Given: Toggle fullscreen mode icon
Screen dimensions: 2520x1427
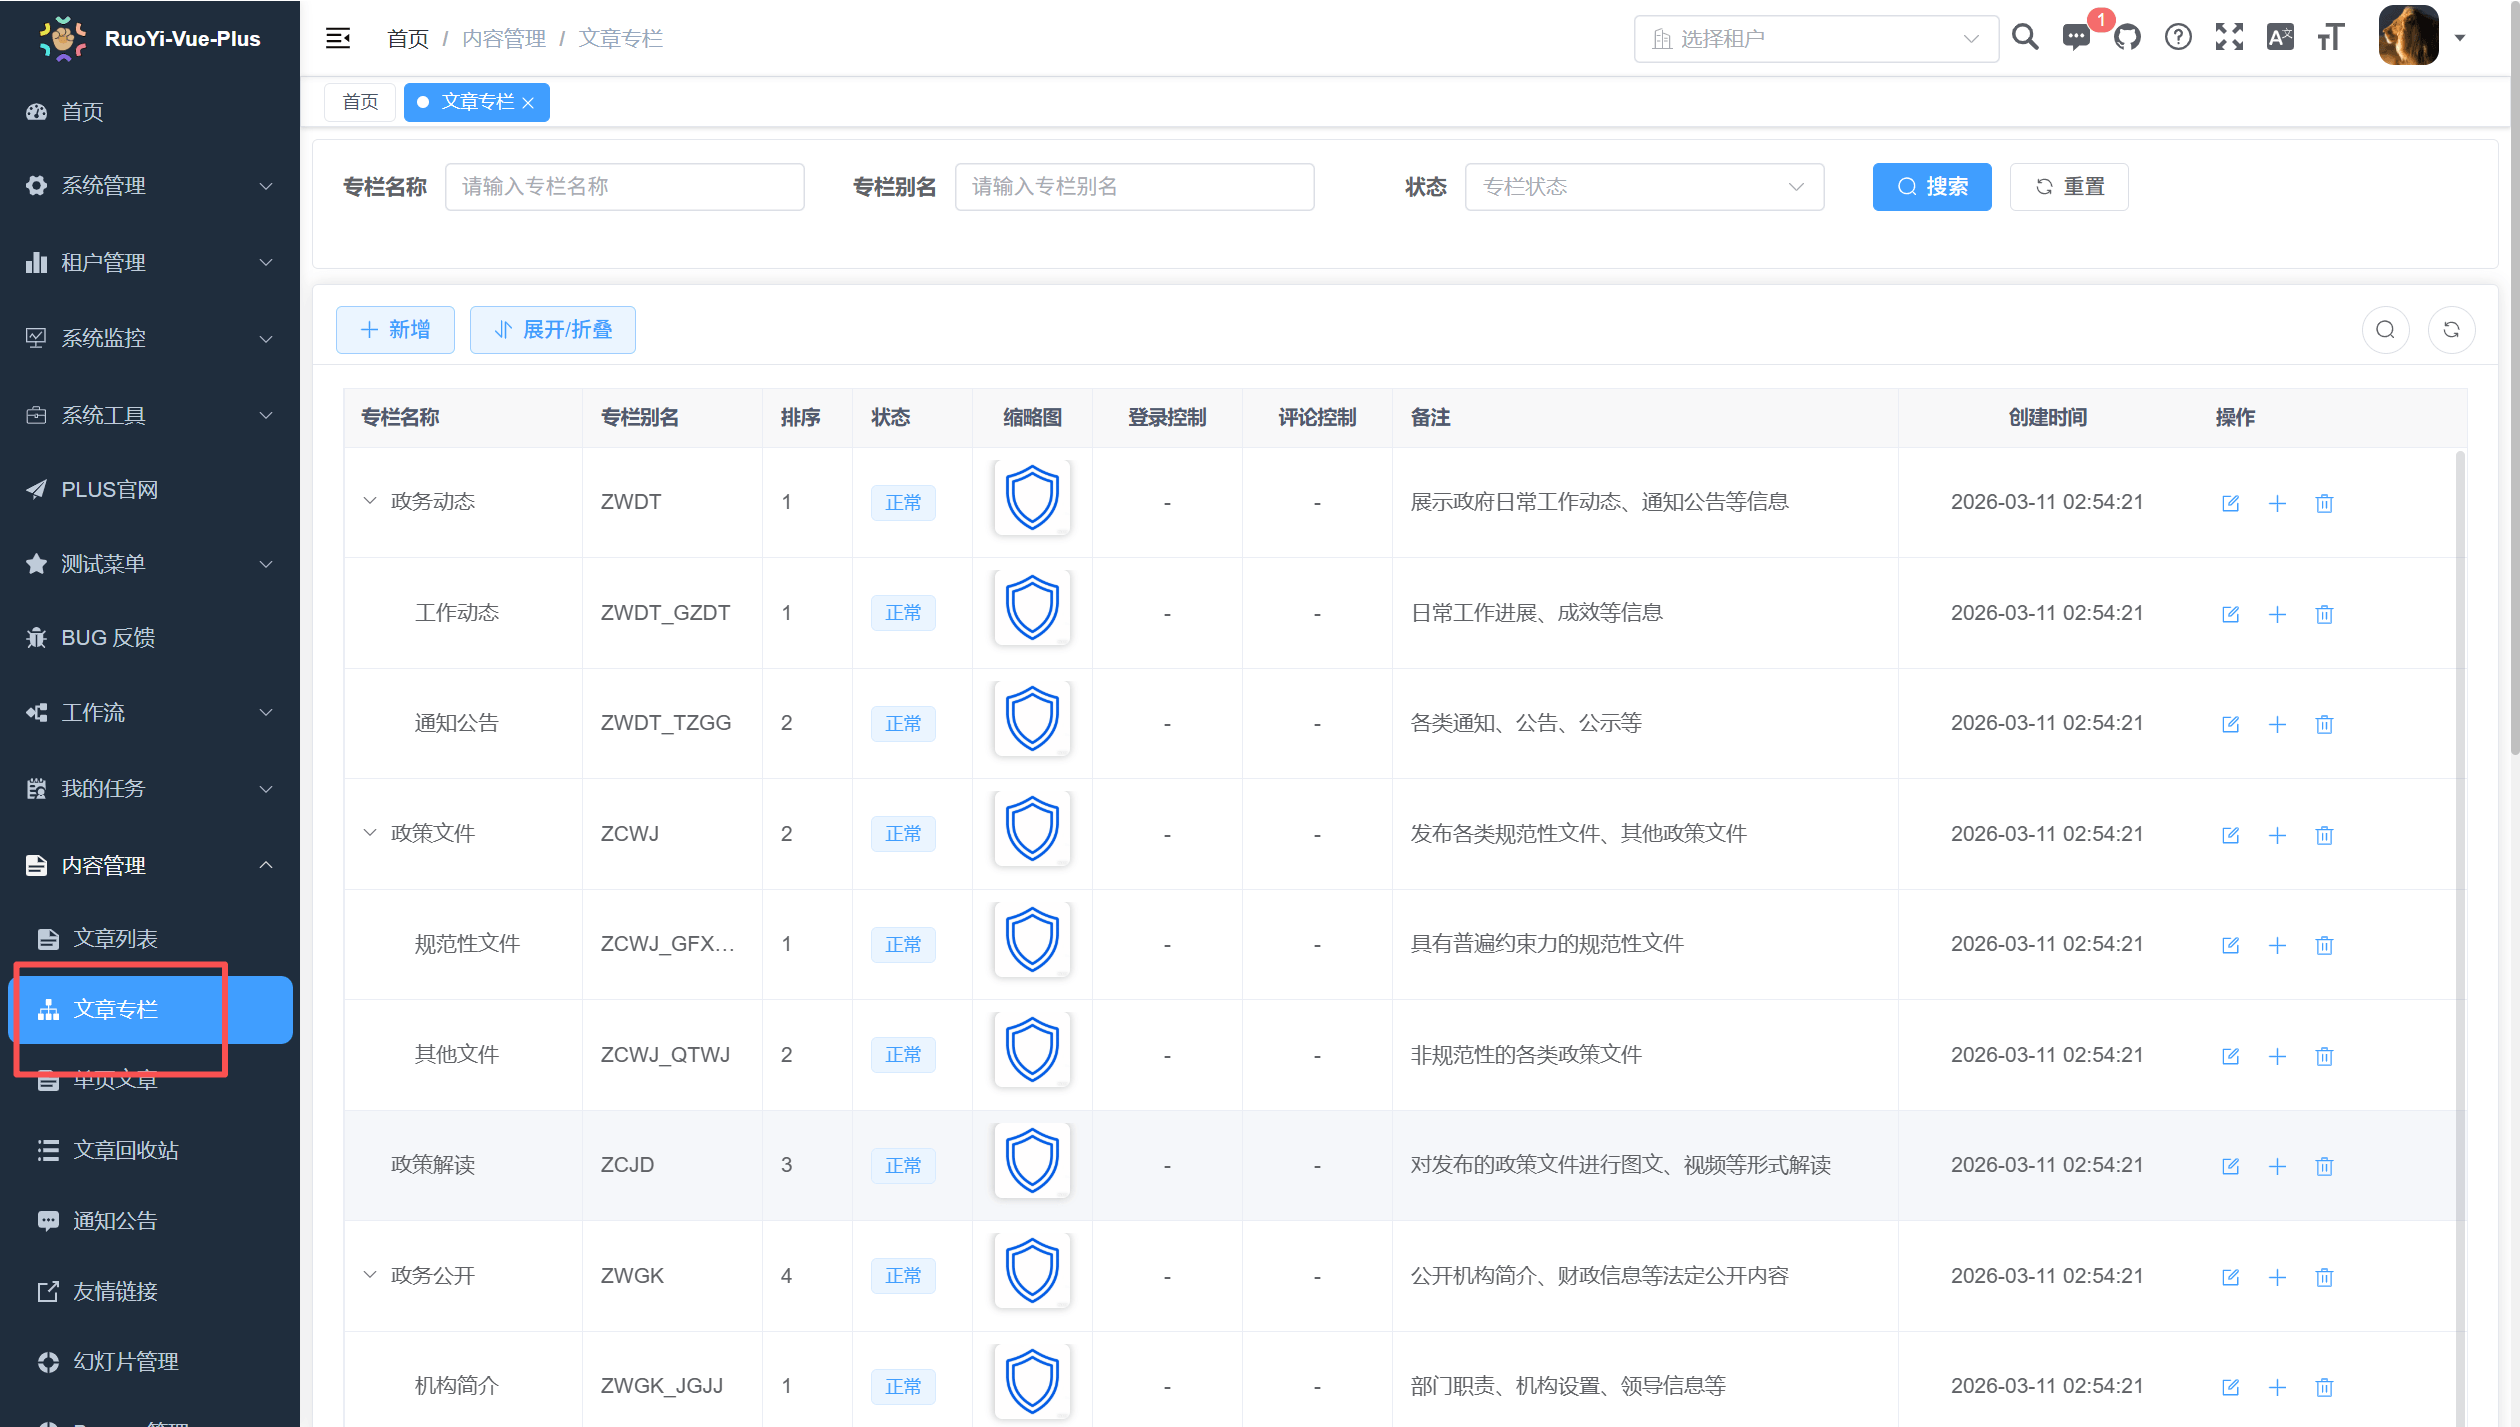Looking at the screenshot, I should pos(2229,38).
